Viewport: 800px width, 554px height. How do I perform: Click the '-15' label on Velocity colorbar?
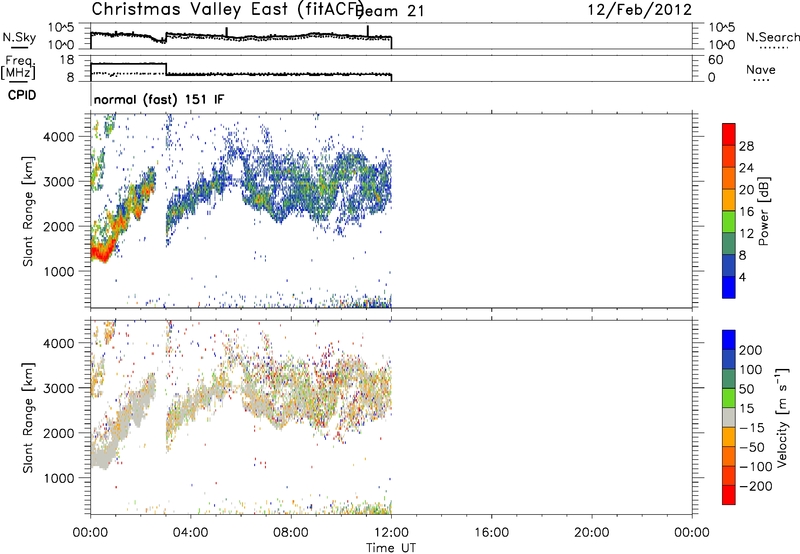tap(752, 428)
